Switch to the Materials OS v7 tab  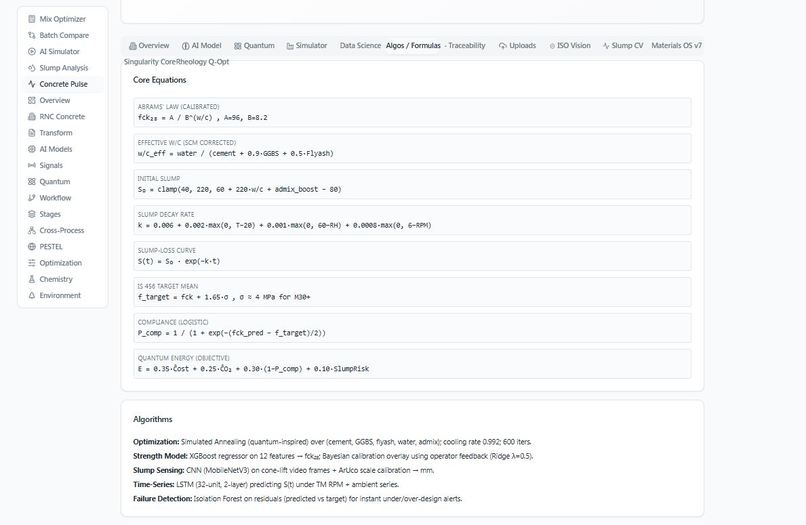(x=676, y=46)
